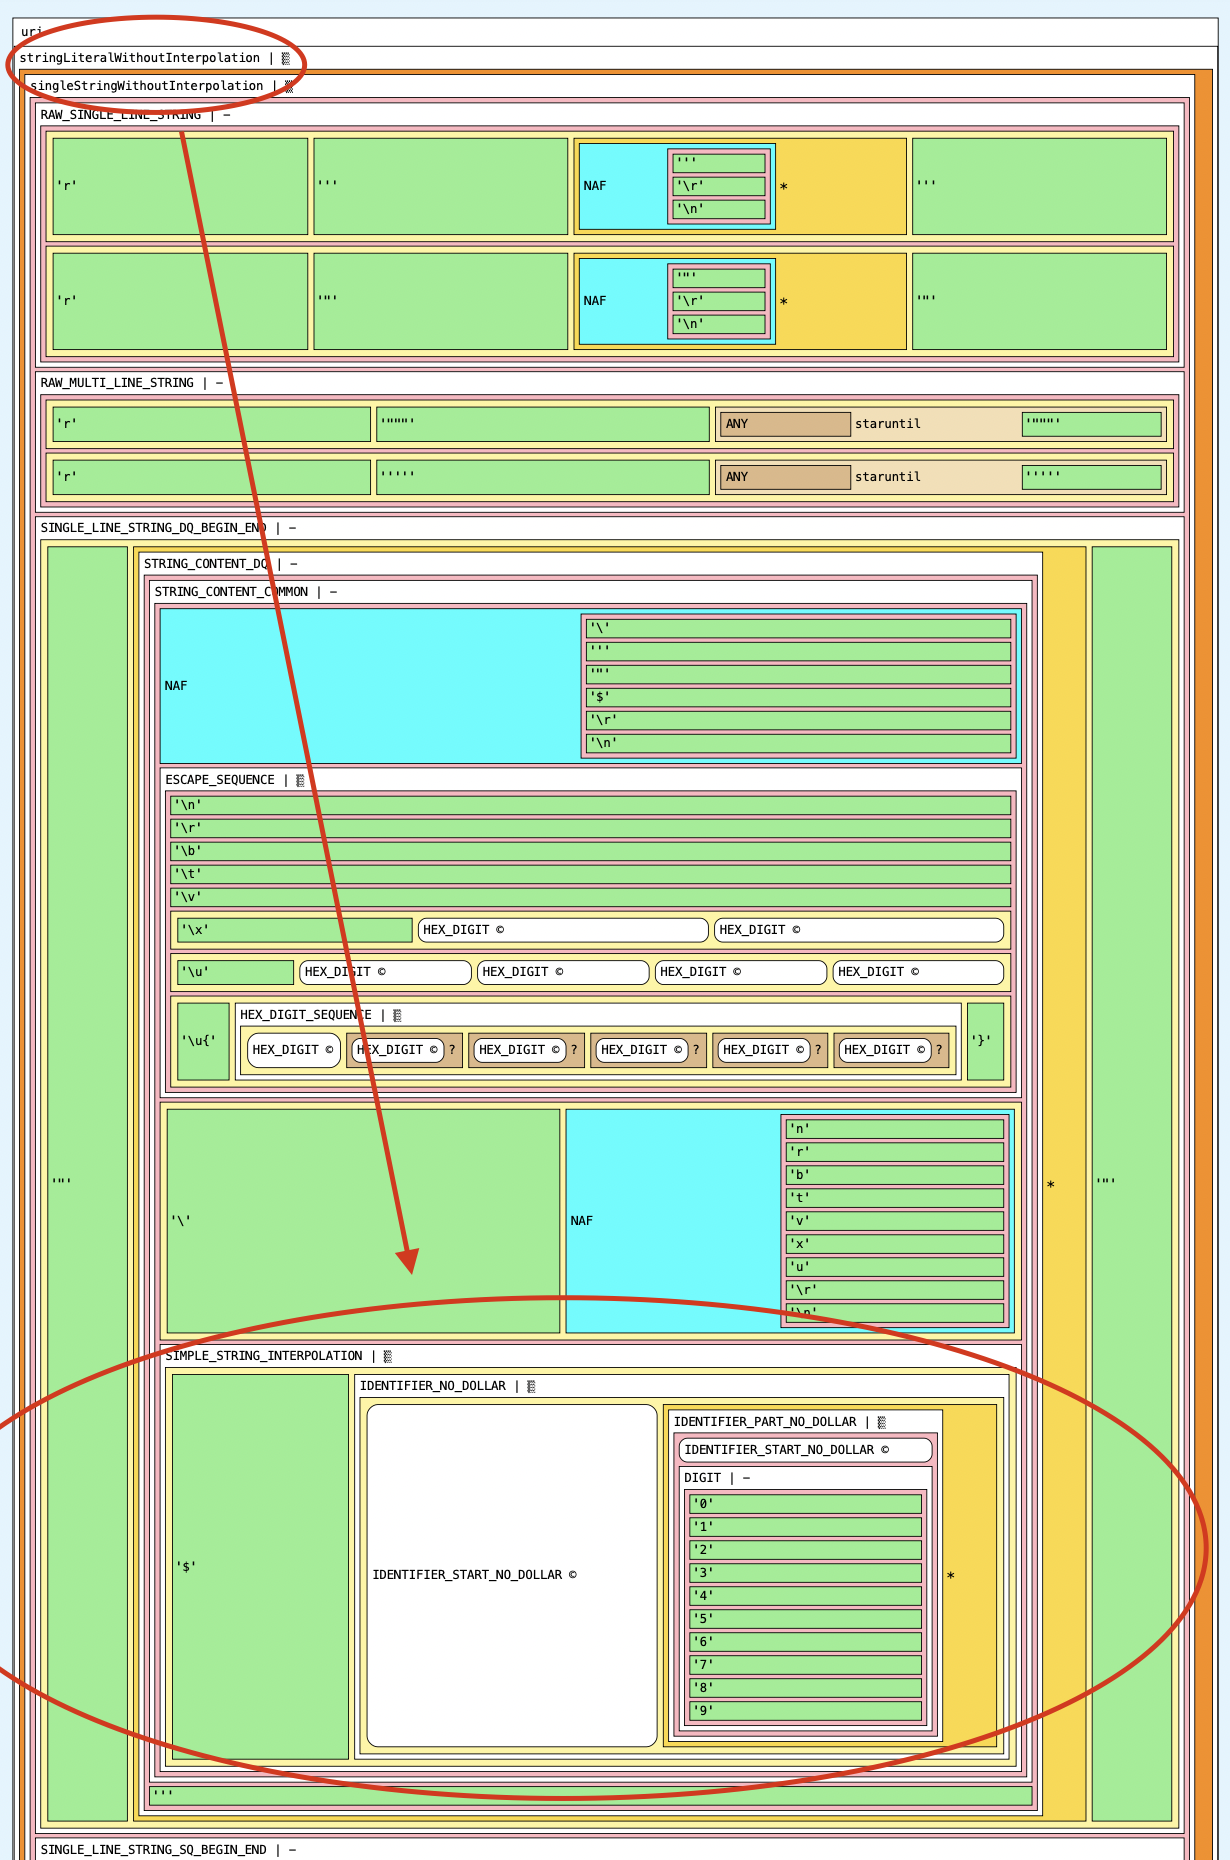Click the green '$' terminal box
The height and width of the screenshot is (1860, 1230).
(260, 1566)
